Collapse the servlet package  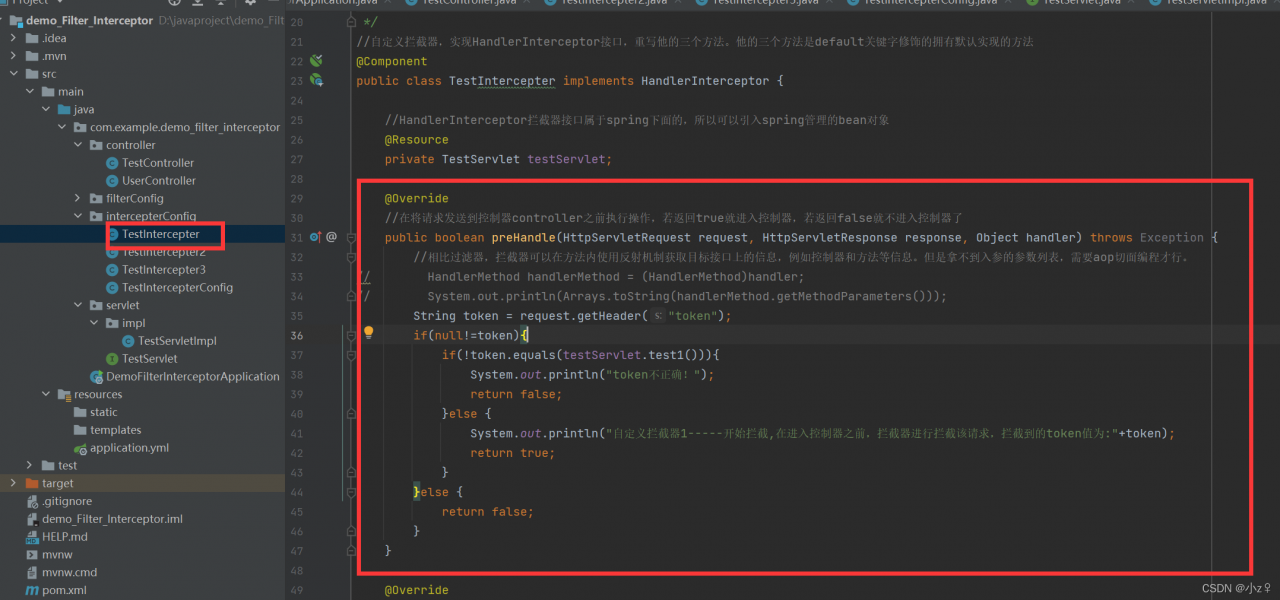coord(79,306)
